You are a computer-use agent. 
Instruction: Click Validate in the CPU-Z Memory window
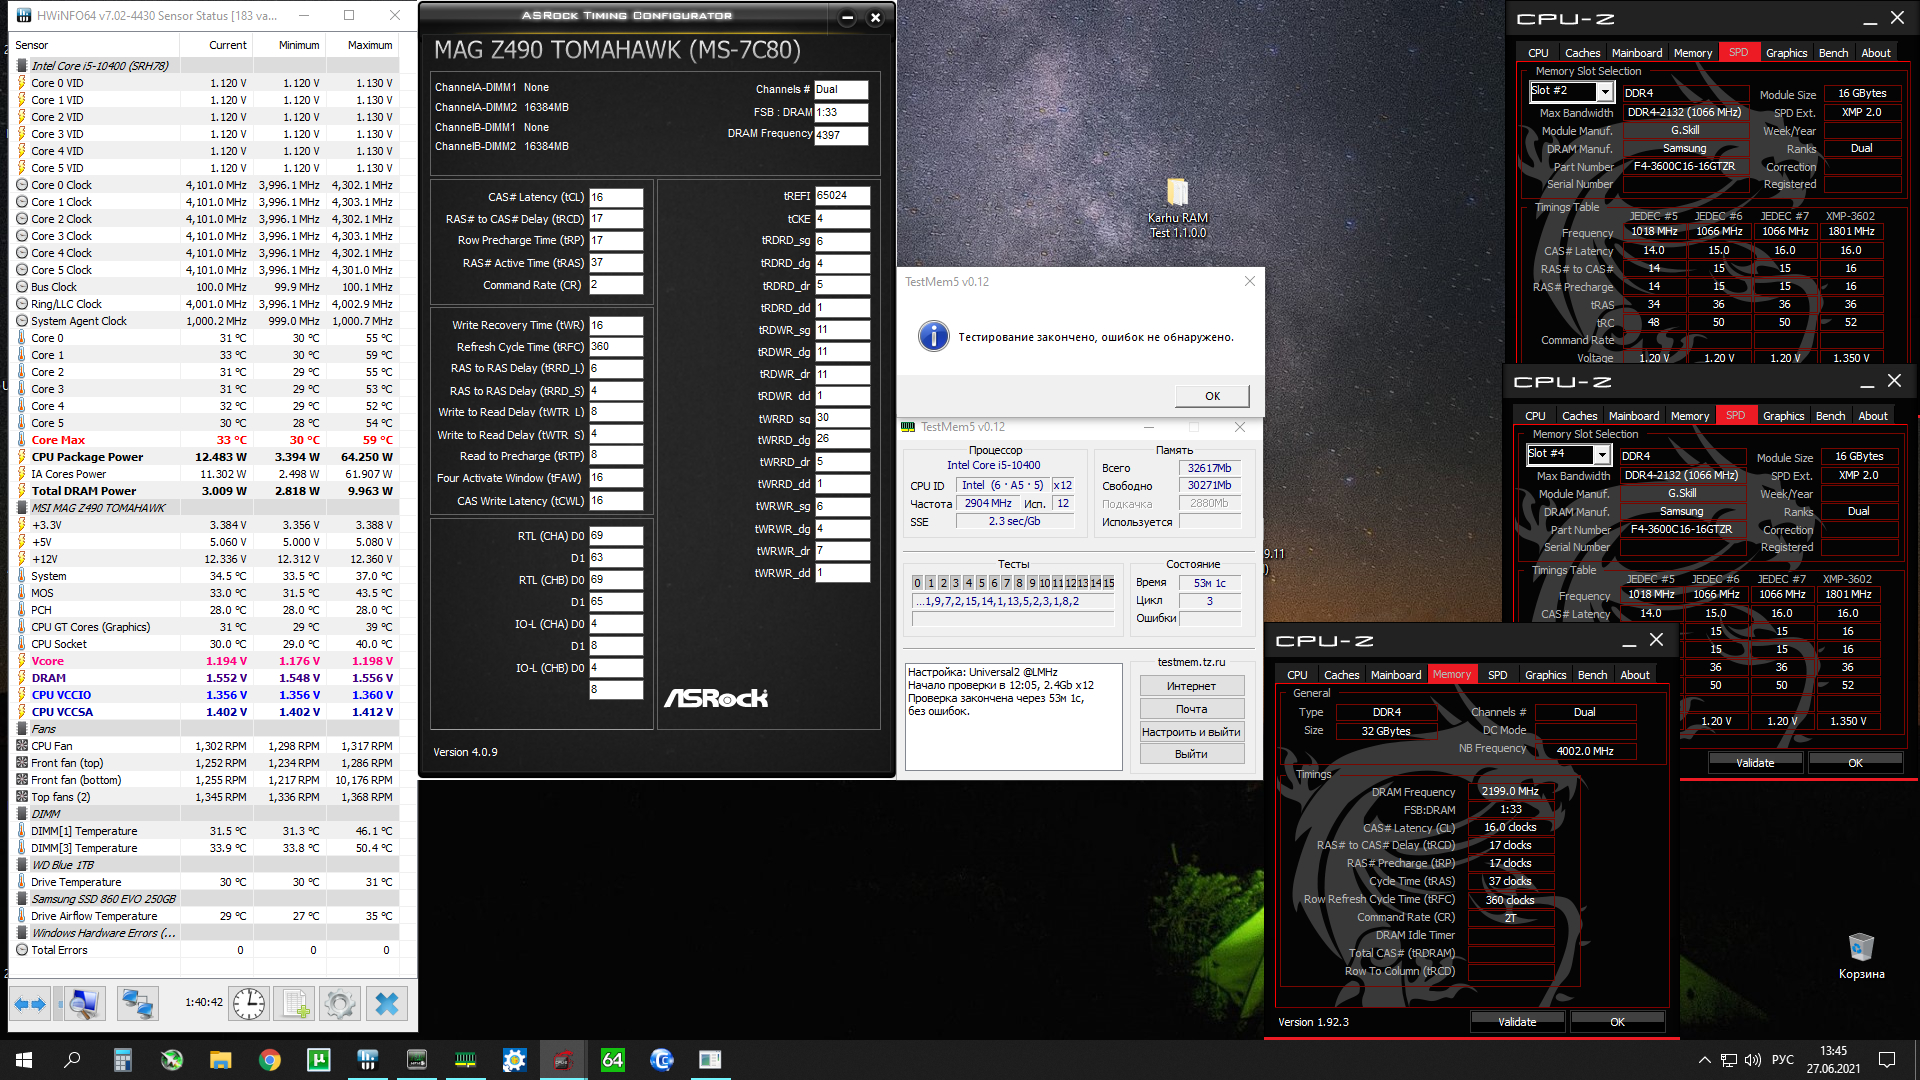point(1516,1022)
